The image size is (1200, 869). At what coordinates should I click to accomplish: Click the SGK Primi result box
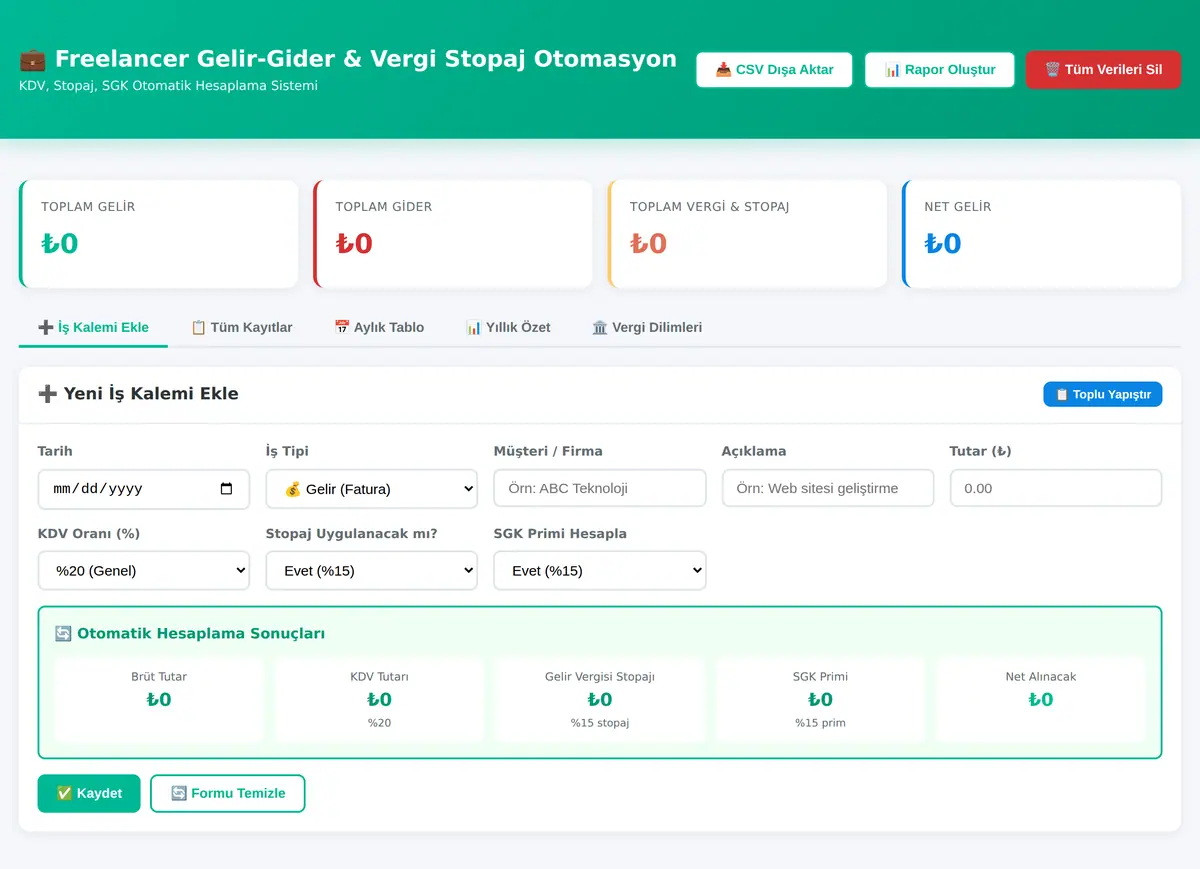pyautogui.click(x=820, y=699)
